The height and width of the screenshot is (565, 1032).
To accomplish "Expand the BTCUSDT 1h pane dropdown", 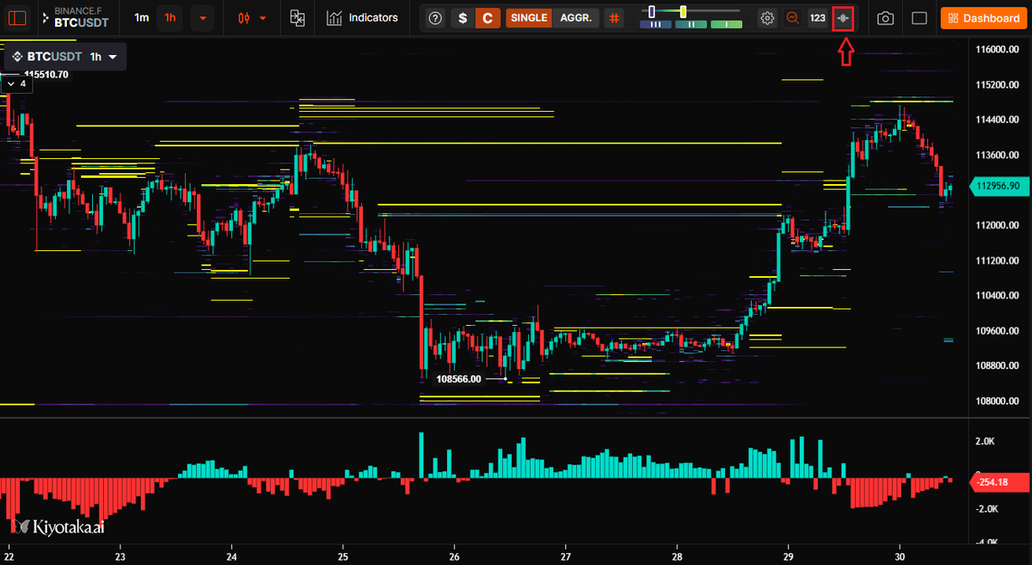I will (113, 57).
